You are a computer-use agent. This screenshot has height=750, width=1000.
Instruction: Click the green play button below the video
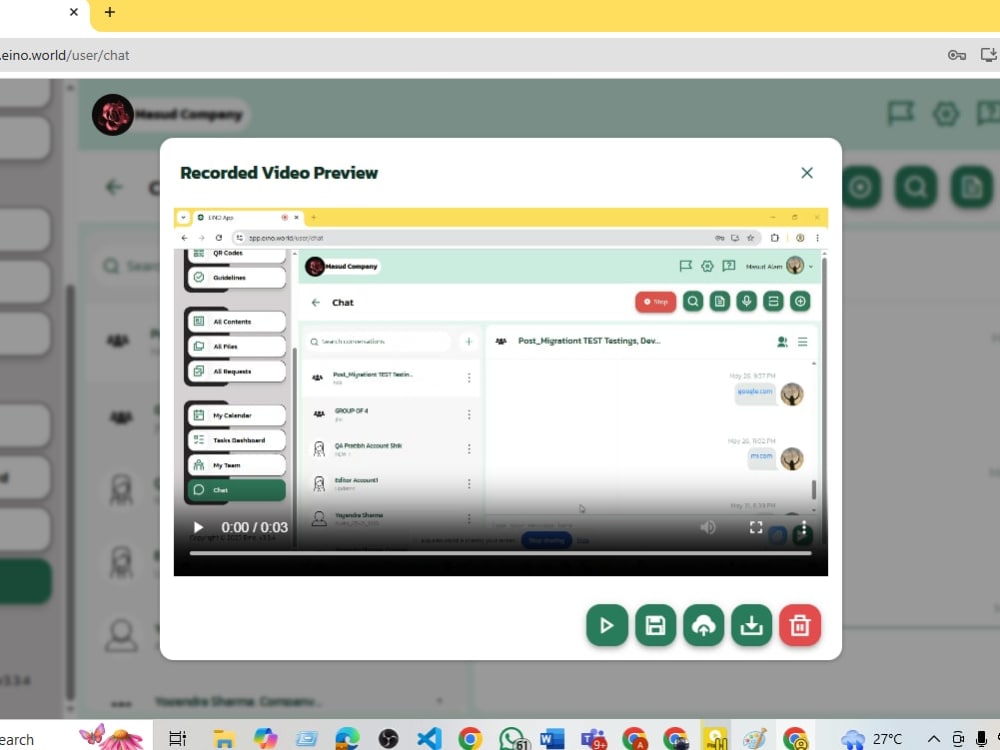[607, 625]
